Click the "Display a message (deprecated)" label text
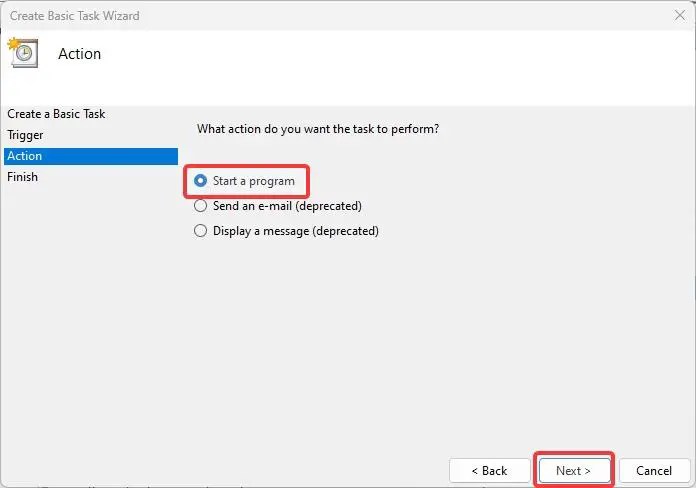Screen dimensions: 696x488 click(296, 231)
